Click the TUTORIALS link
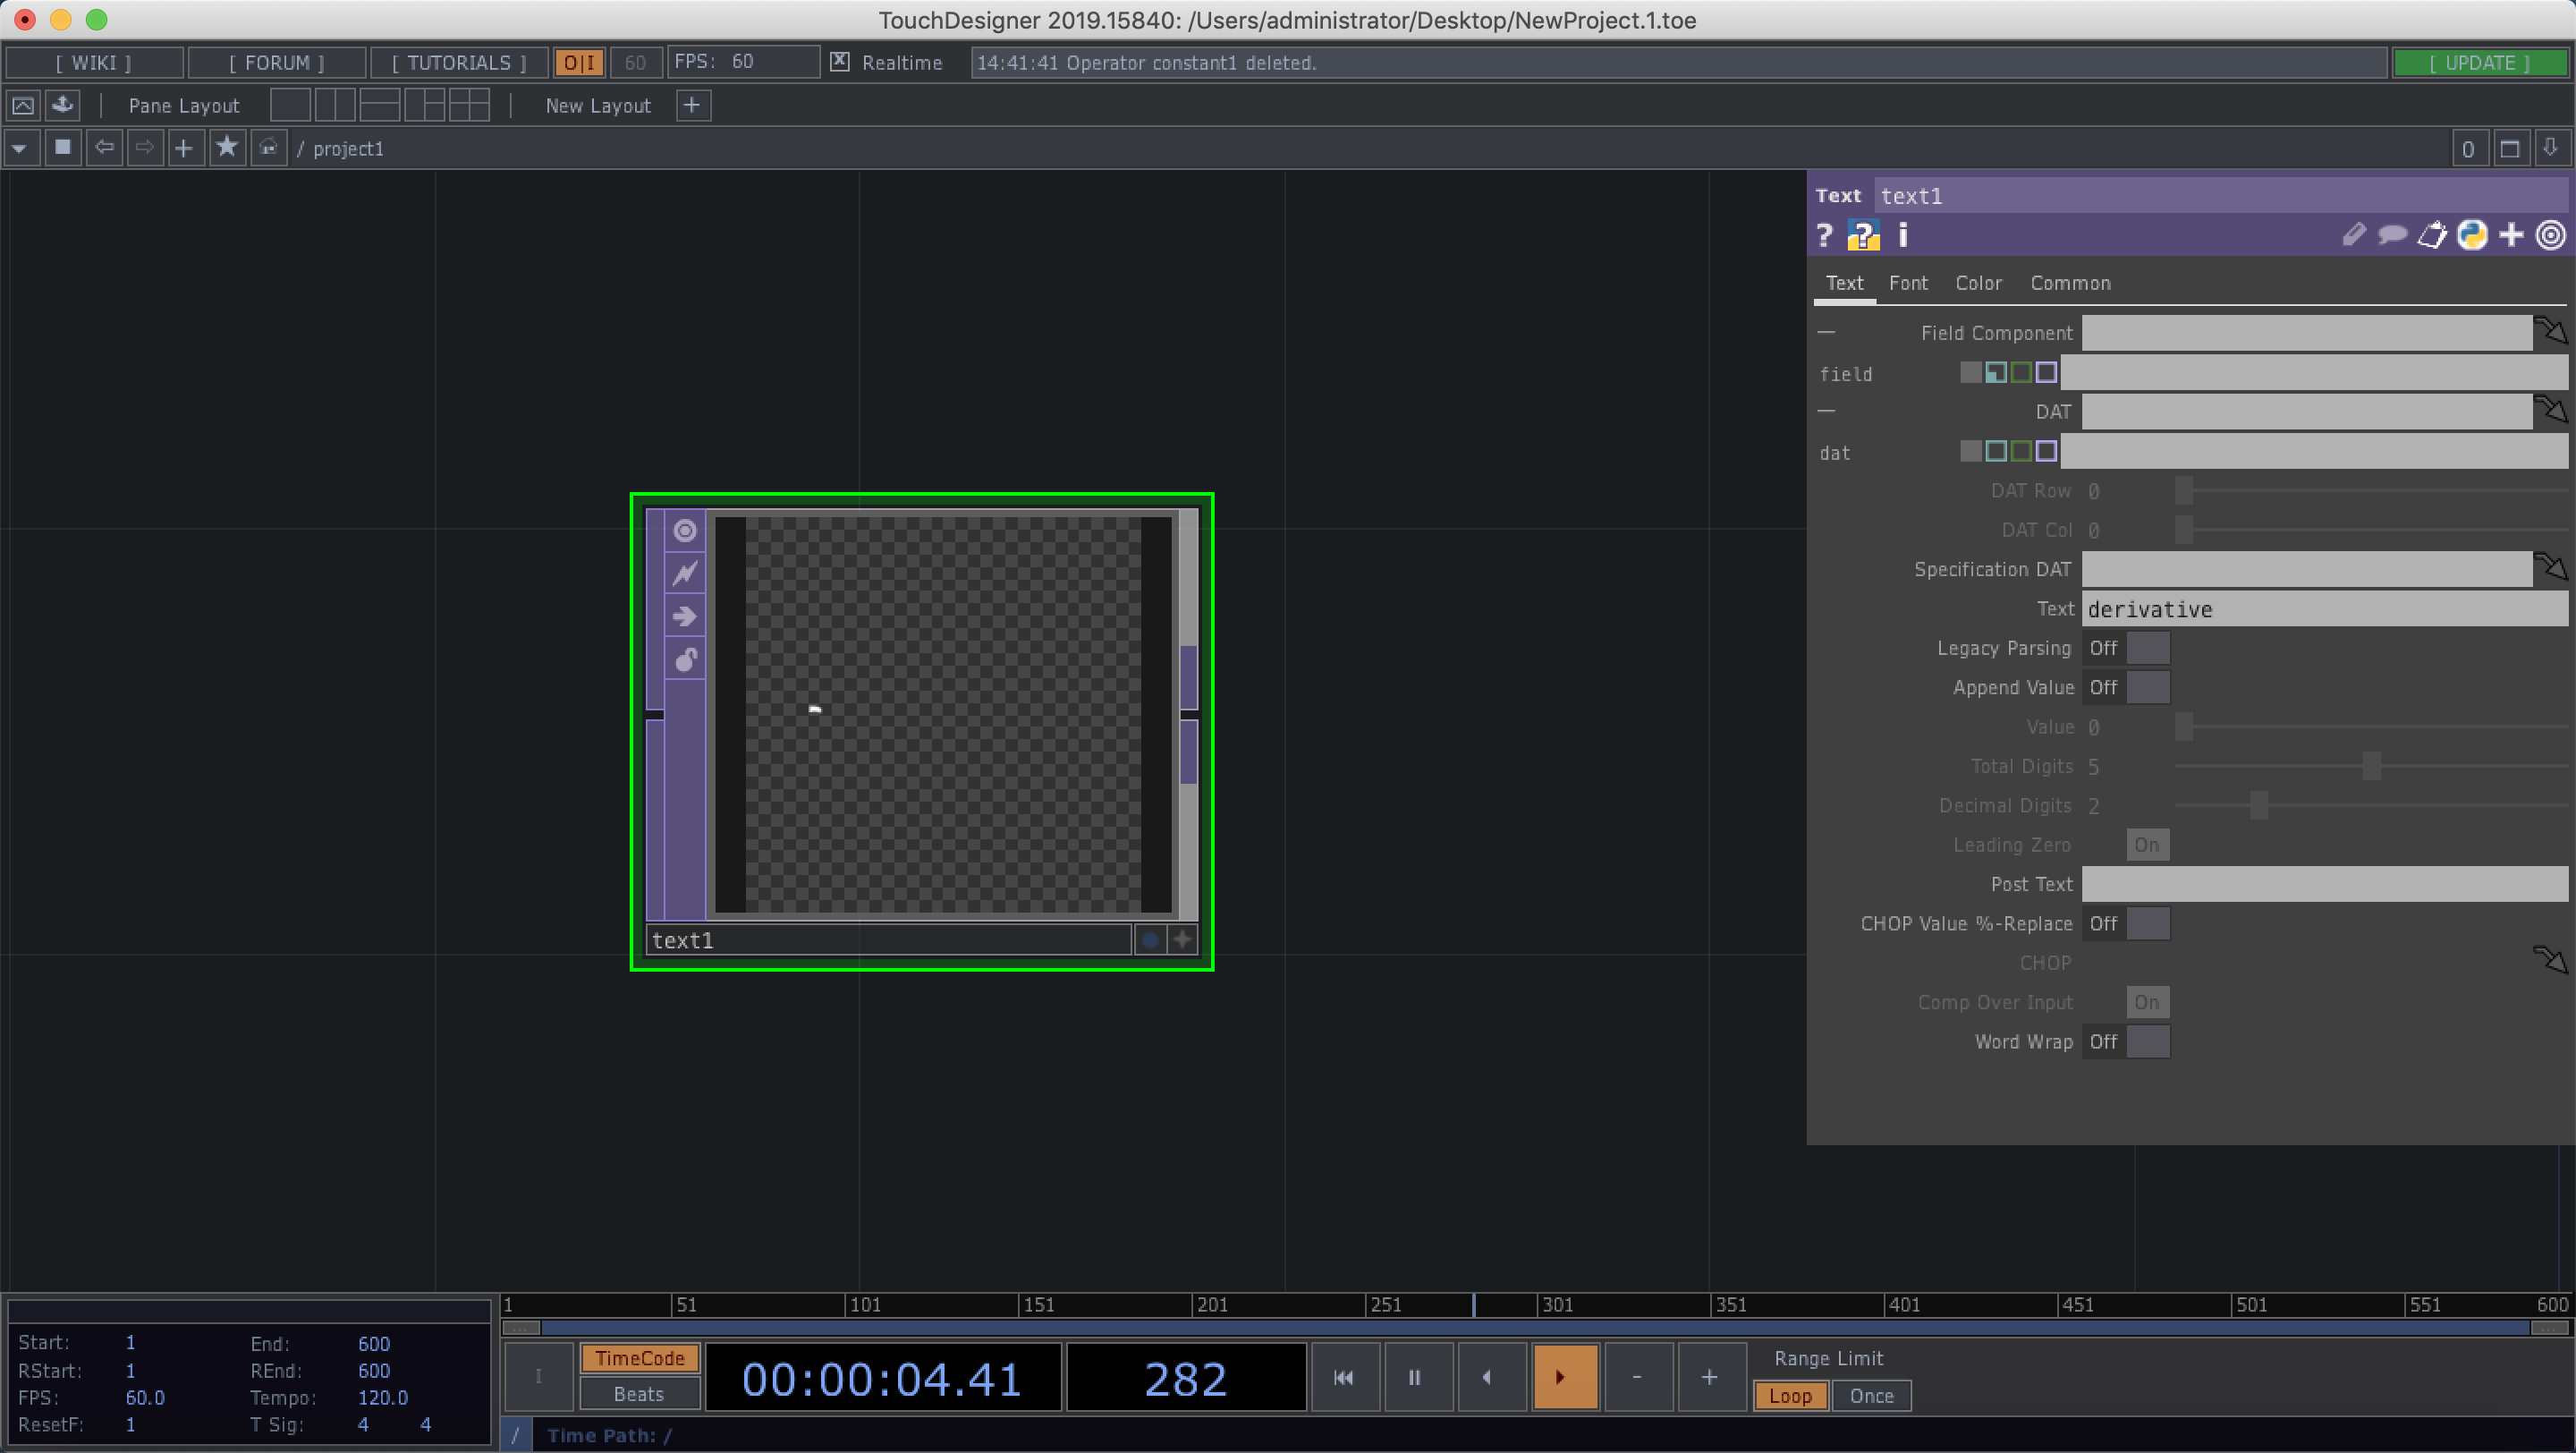The height and width of the screenshot is (1453, 2576). [458, 62]
